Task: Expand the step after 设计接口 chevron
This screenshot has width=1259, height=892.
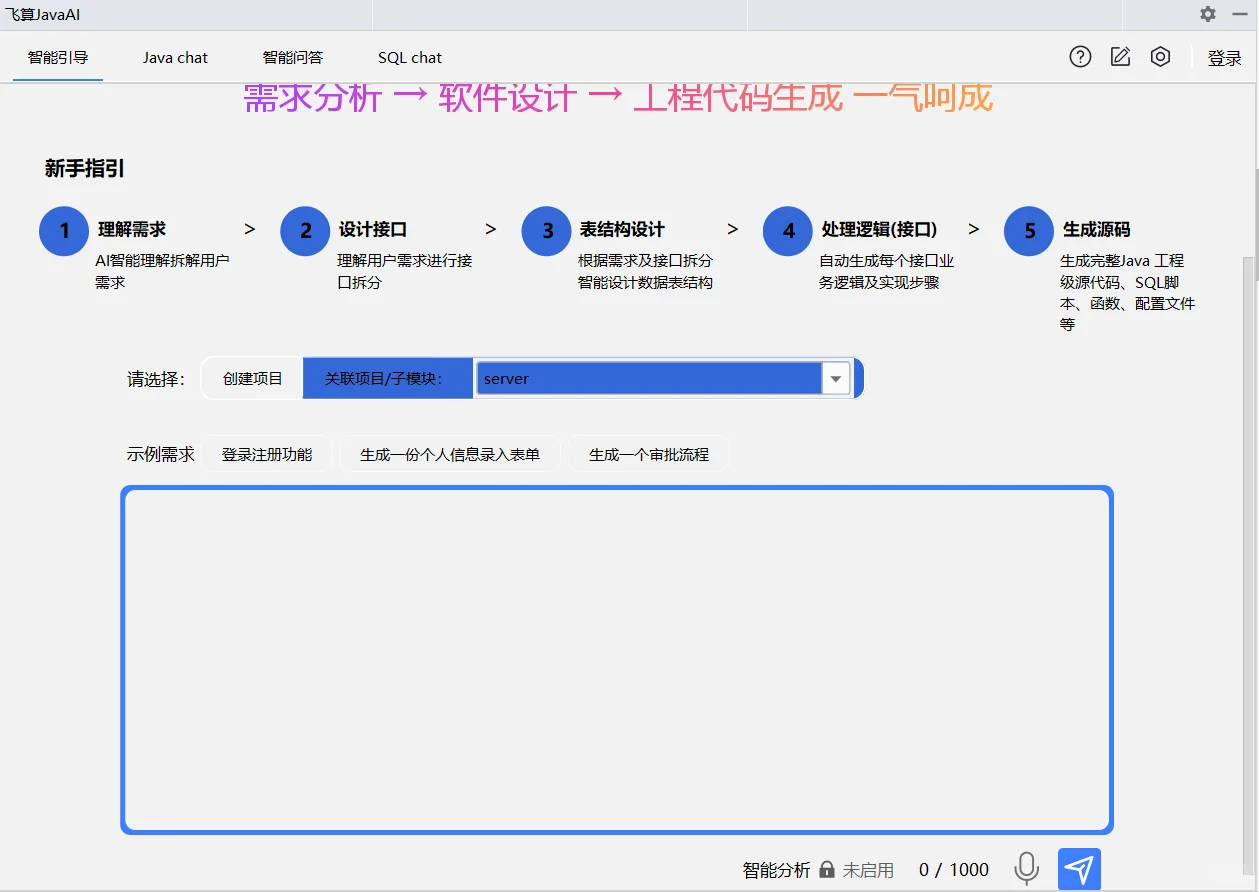Action: [490, 229]
